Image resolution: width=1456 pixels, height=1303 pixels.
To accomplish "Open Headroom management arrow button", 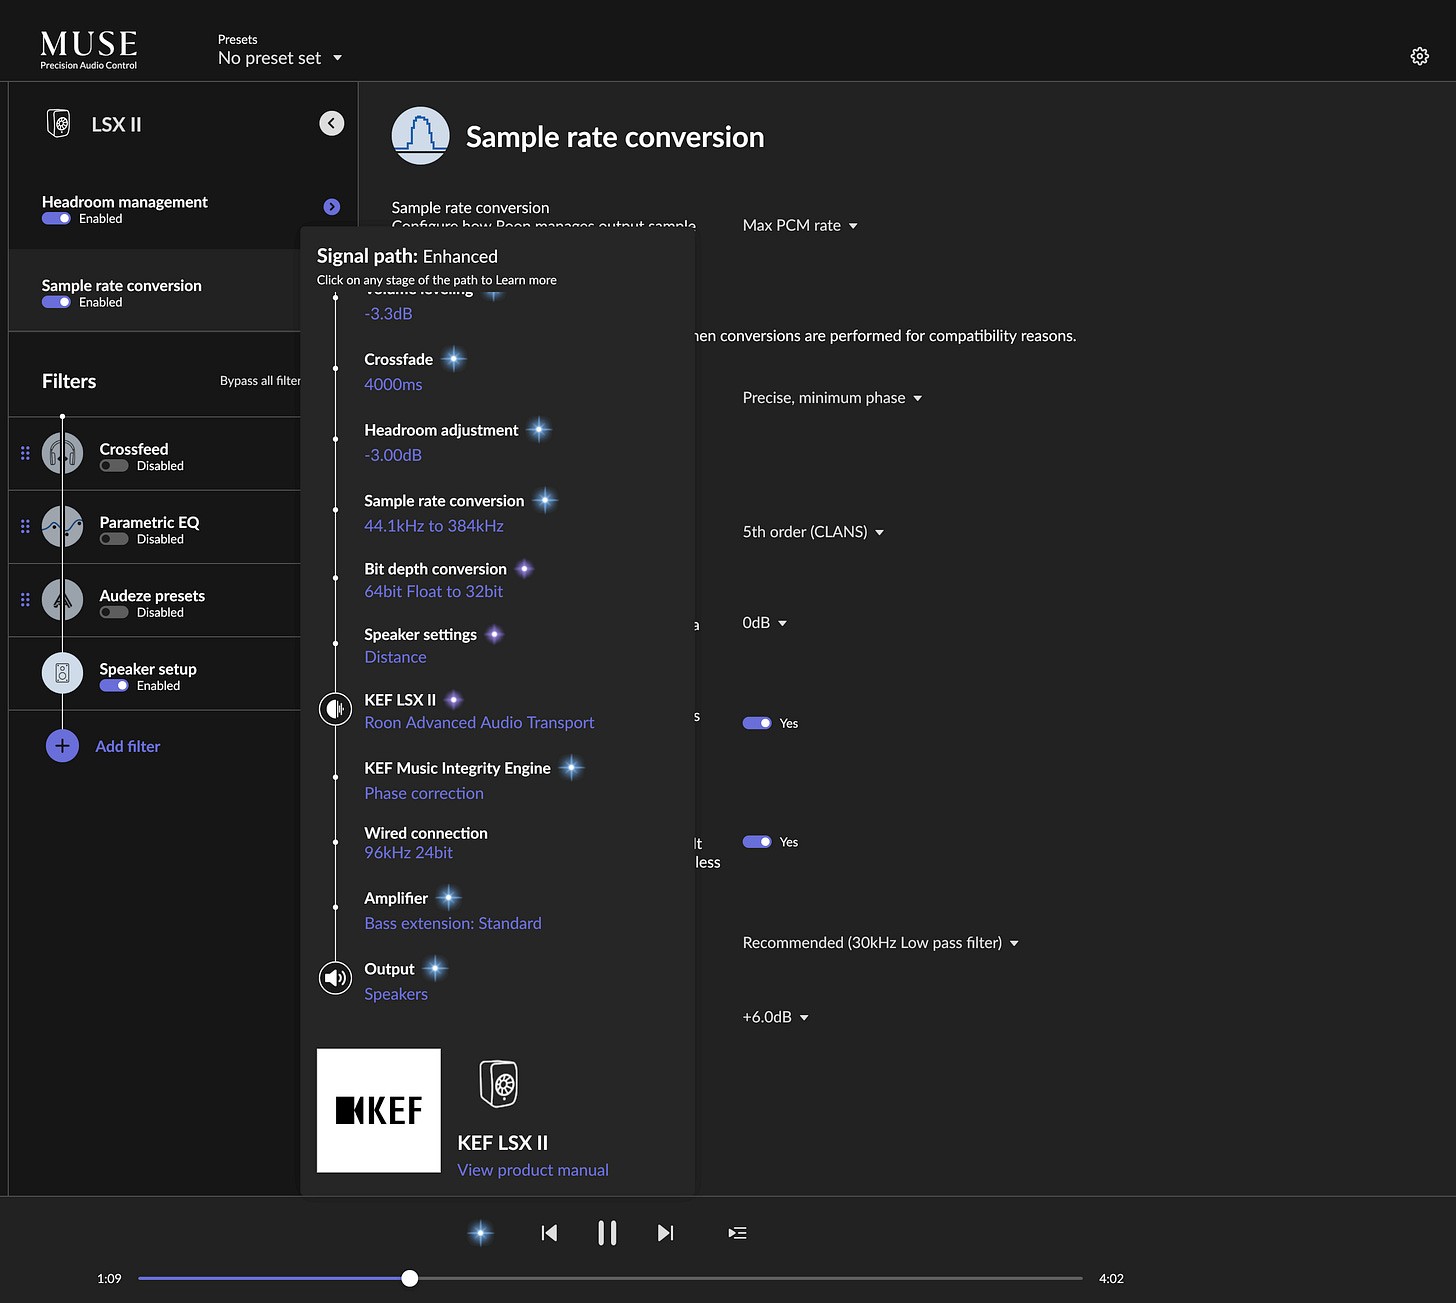I will tap(332, 207).
